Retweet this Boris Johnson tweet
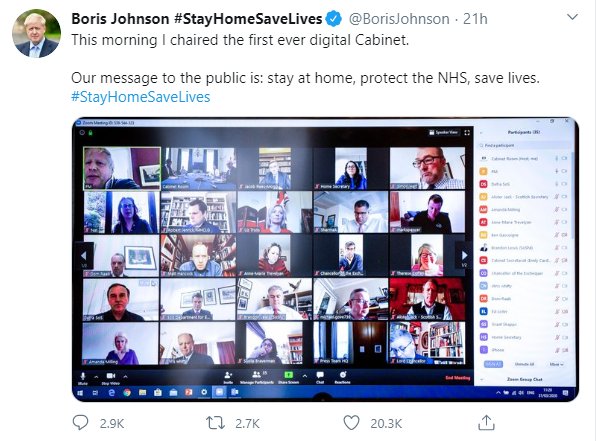The image size is (596, 441). [x=215, y=423]
